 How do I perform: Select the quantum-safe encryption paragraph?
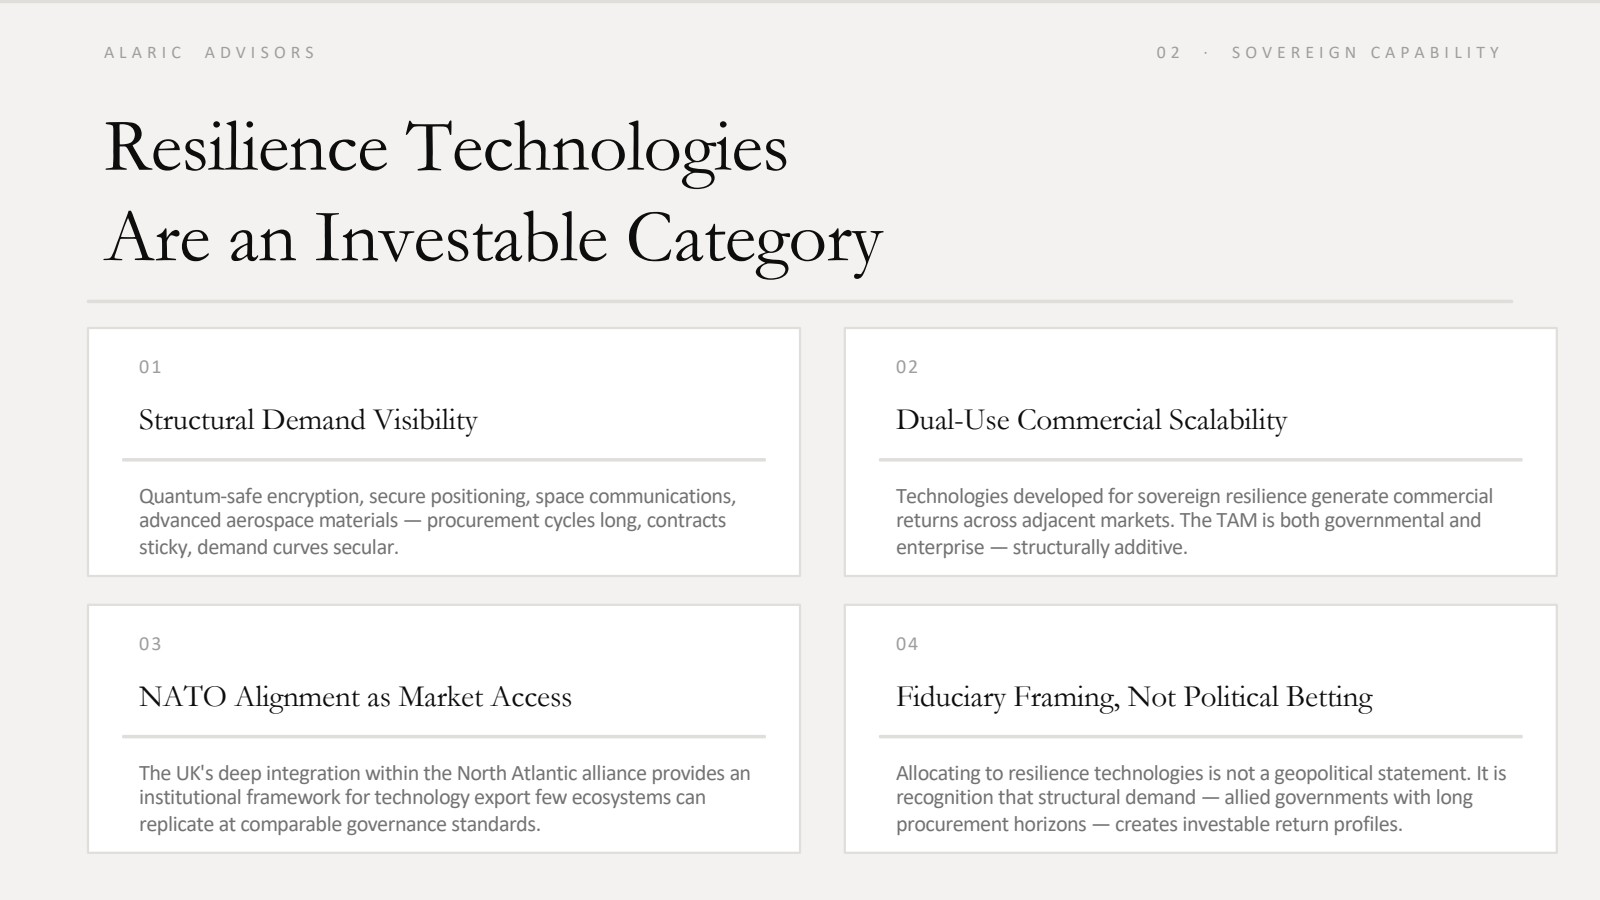(x=438, y=521)
